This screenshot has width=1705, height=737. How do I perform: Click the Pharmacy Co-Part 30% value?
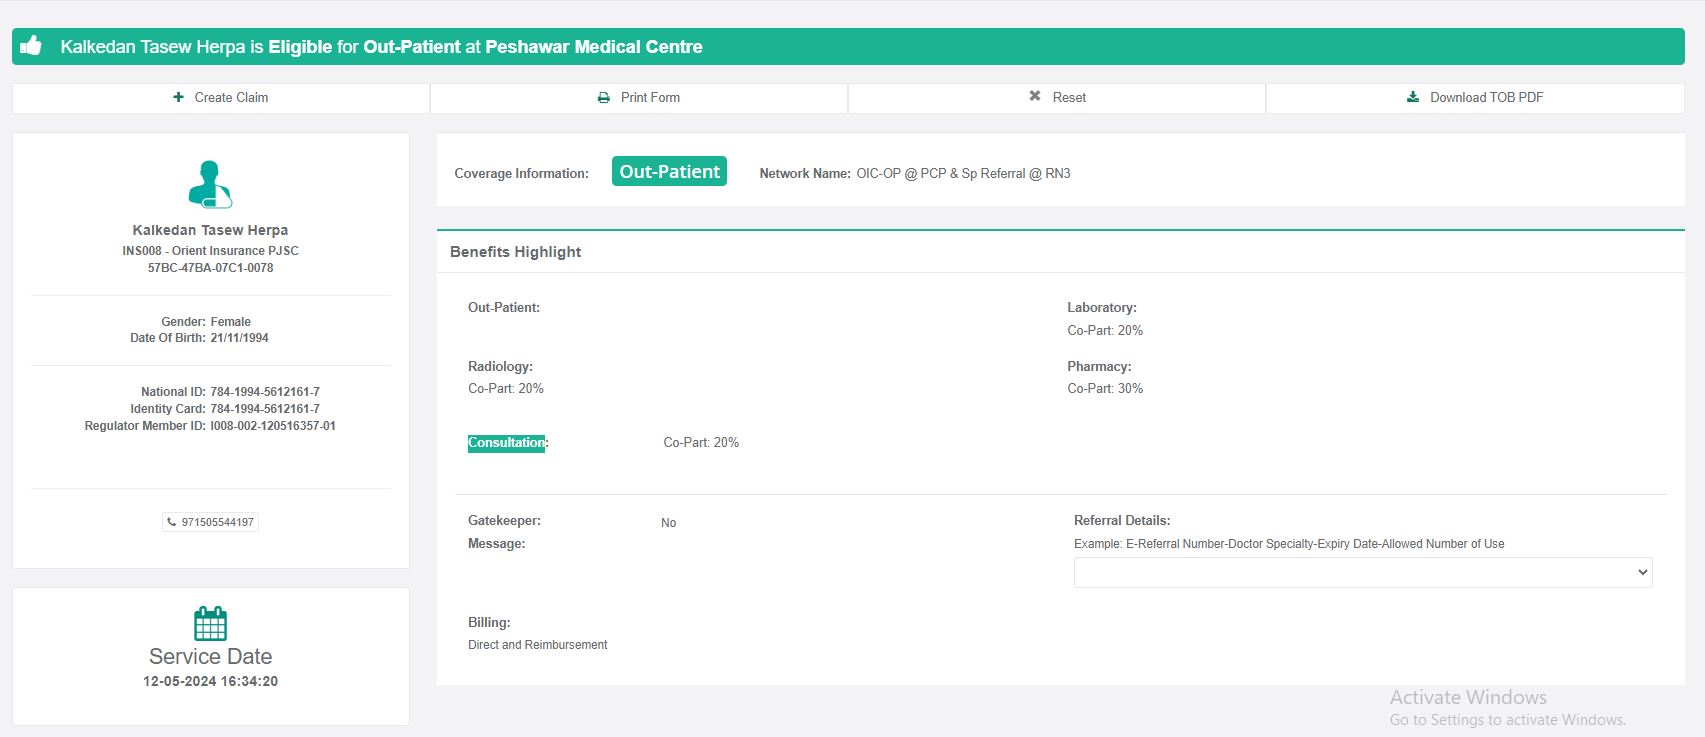point(1105,389)
